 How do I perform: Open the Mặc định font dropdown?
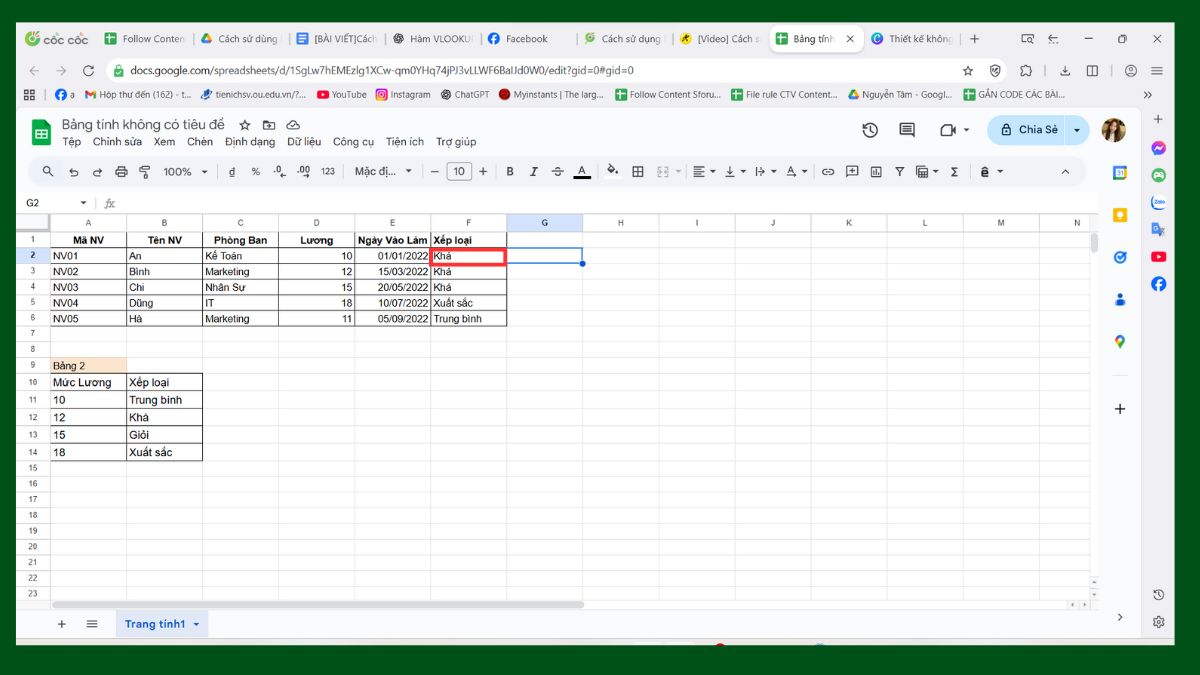pos(380,171)
